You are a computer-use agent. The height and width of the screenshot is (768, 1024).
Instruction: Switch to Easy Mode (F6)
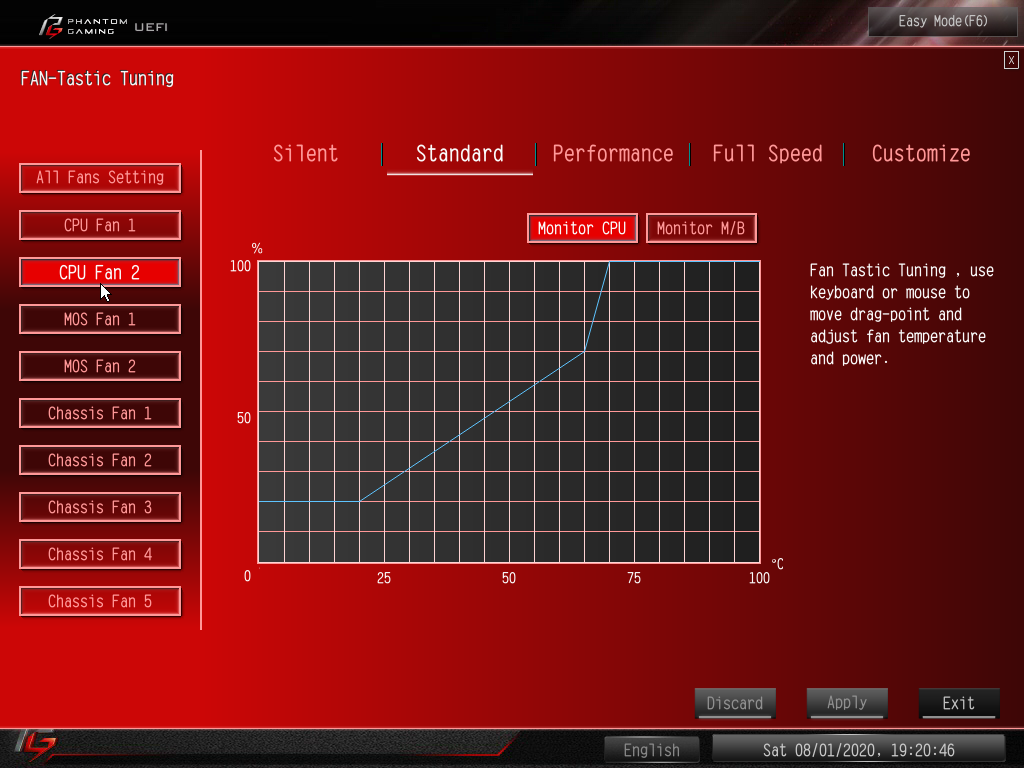click(x=942, y=22)
